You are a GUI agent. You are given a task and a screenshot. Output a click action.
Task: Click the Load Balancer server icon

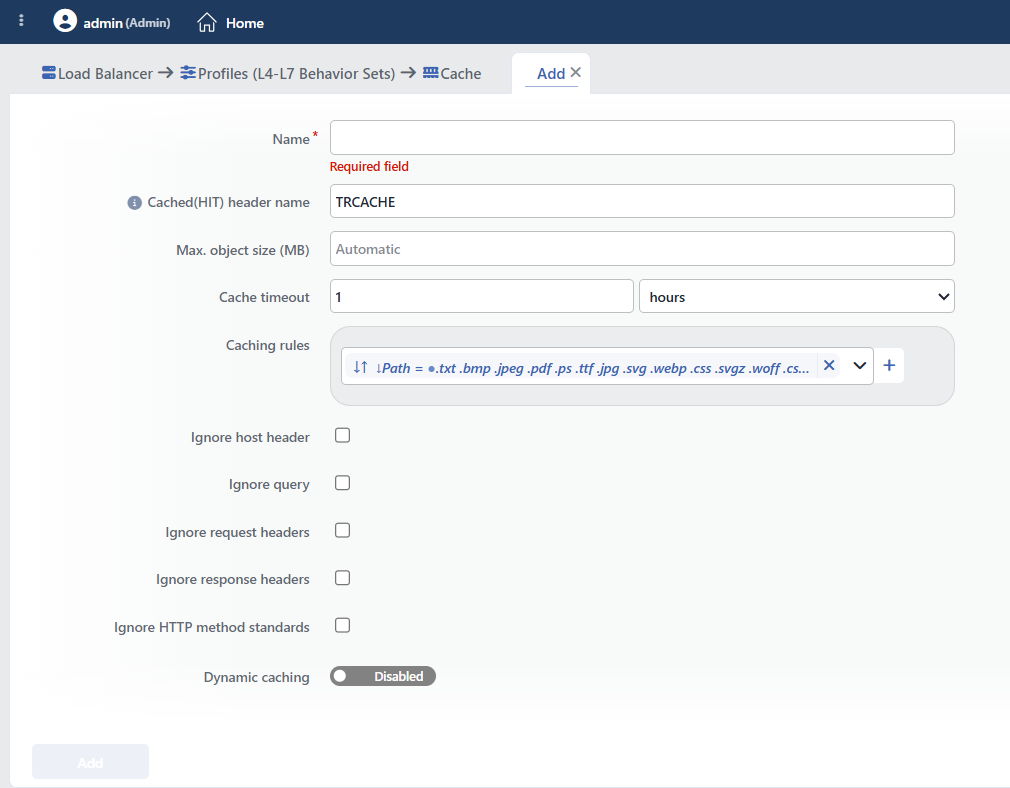tap(48, 73)
